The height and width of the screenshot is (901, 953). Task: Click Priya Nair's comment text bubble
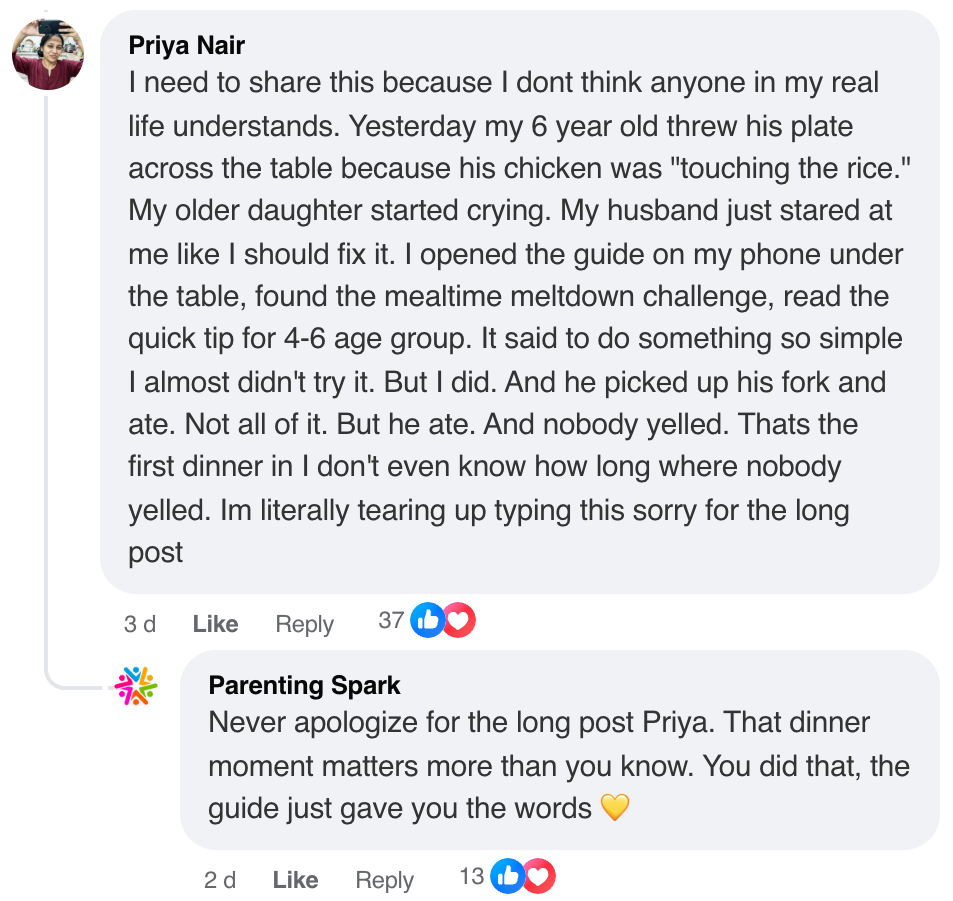pos(520,300)
